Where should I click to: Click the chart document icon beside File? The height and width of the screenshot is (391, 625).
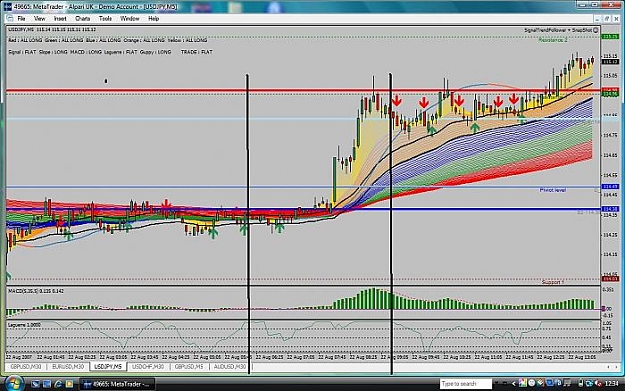pos(10,18)
